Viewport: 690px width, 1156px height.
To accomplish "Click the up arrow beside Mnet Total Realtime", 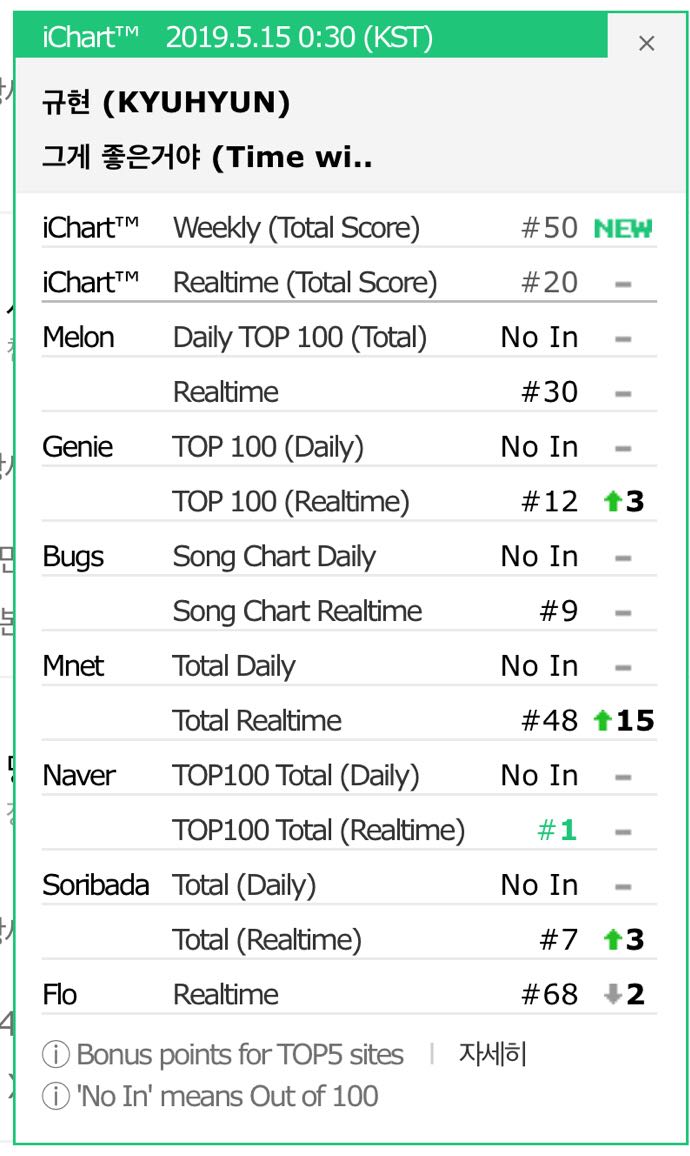I will coord(602,721).
